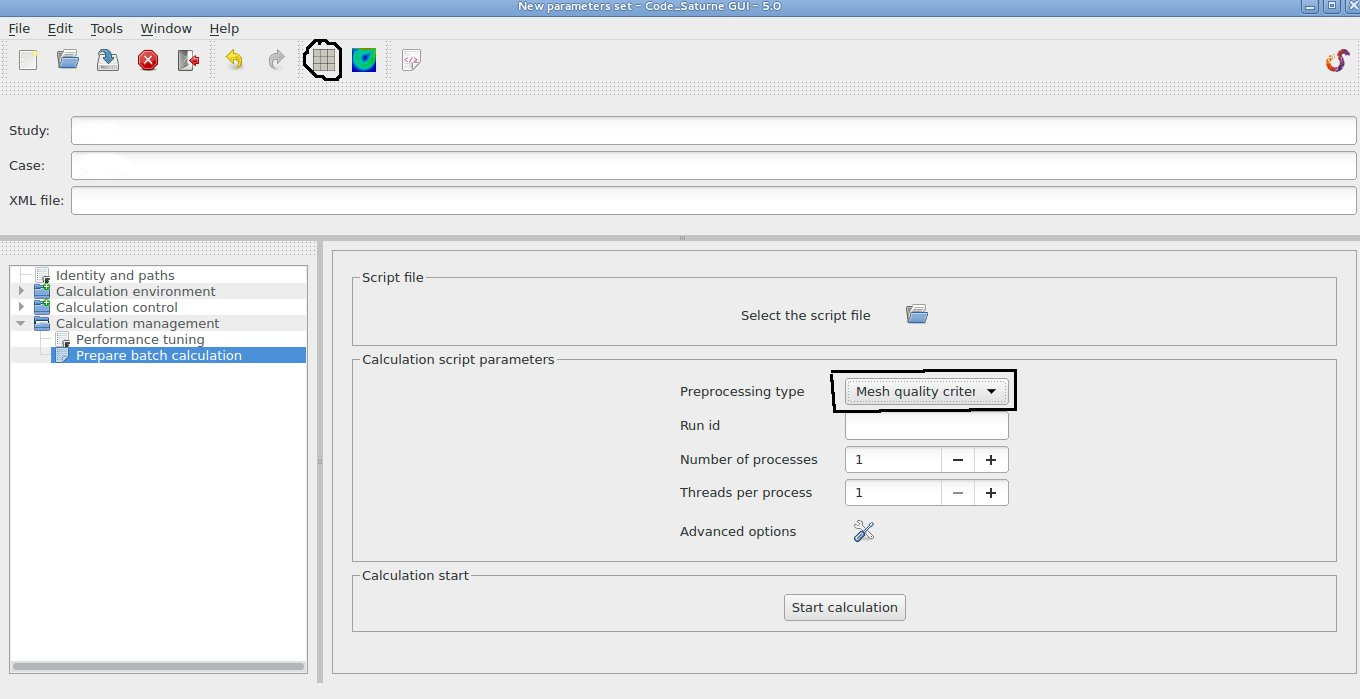Screen dimensions: 1360x699
Task: Click the Run id input field
Action: [926, 426]
